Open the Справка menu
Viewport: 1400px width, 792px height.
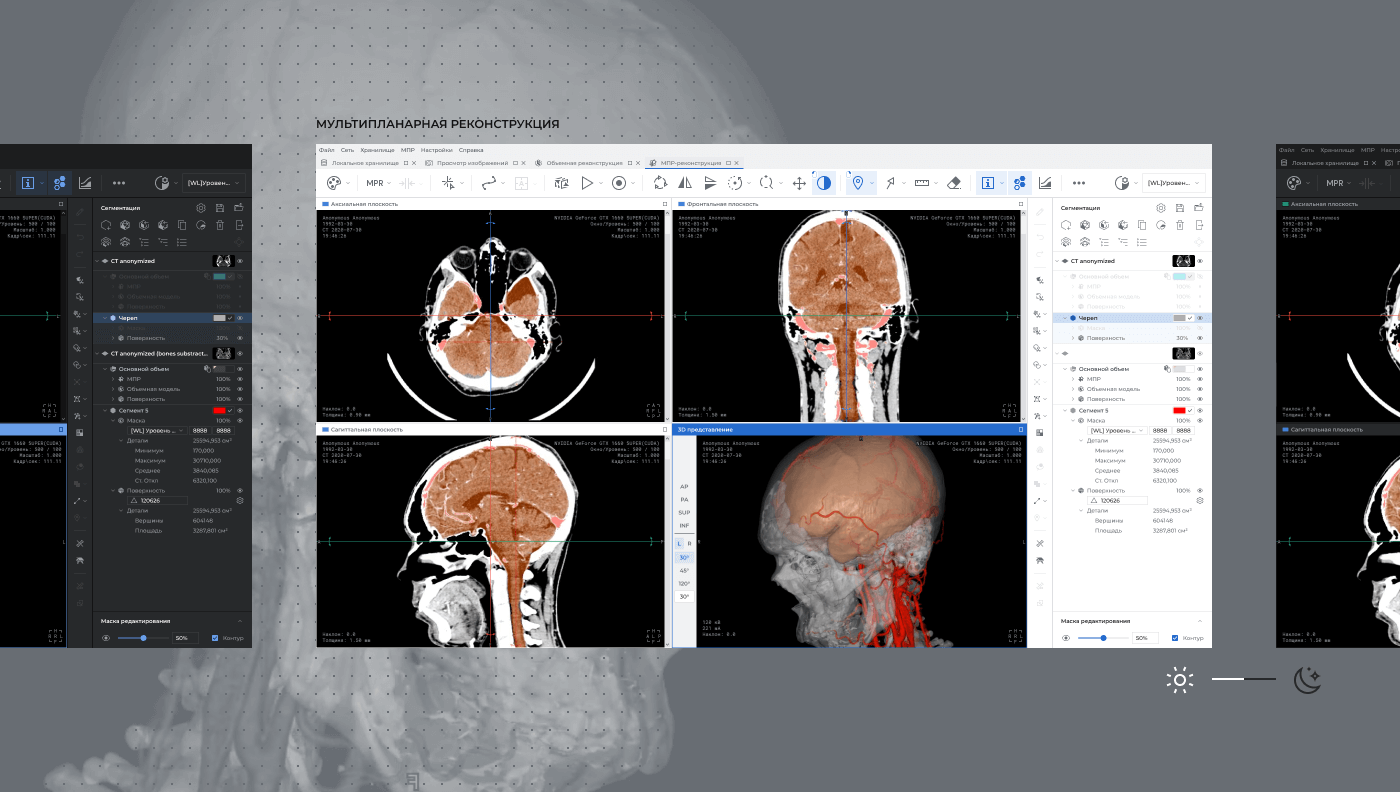(471, 150)
